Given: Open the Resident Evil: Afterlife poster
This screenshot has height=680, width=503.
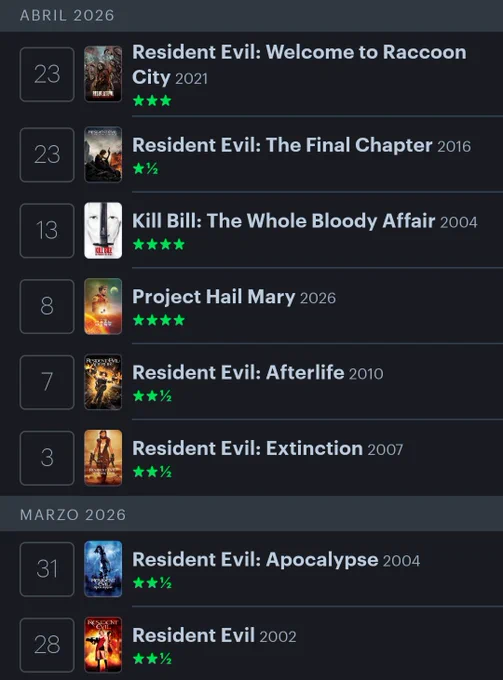Looking at the screenshot, I should pyautogui.click(x=103, y=382).
